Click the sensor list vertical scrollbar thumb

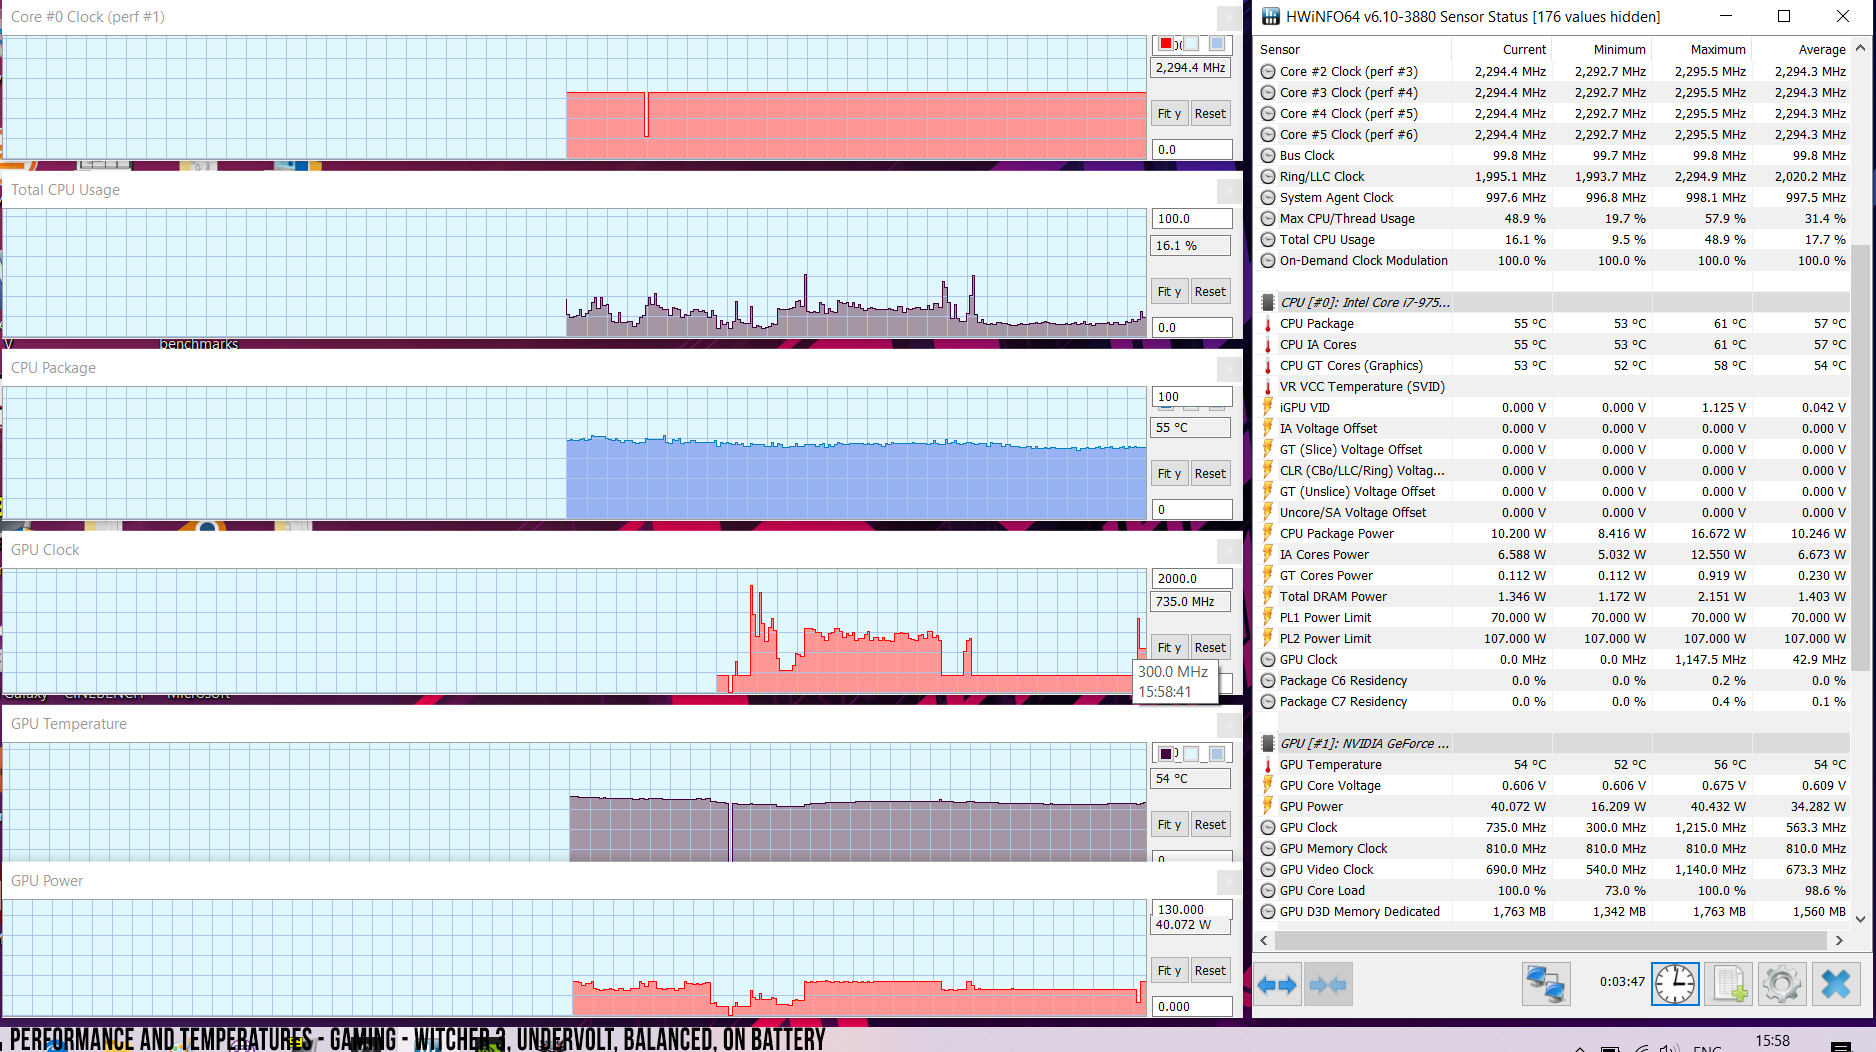[1860, 455]
